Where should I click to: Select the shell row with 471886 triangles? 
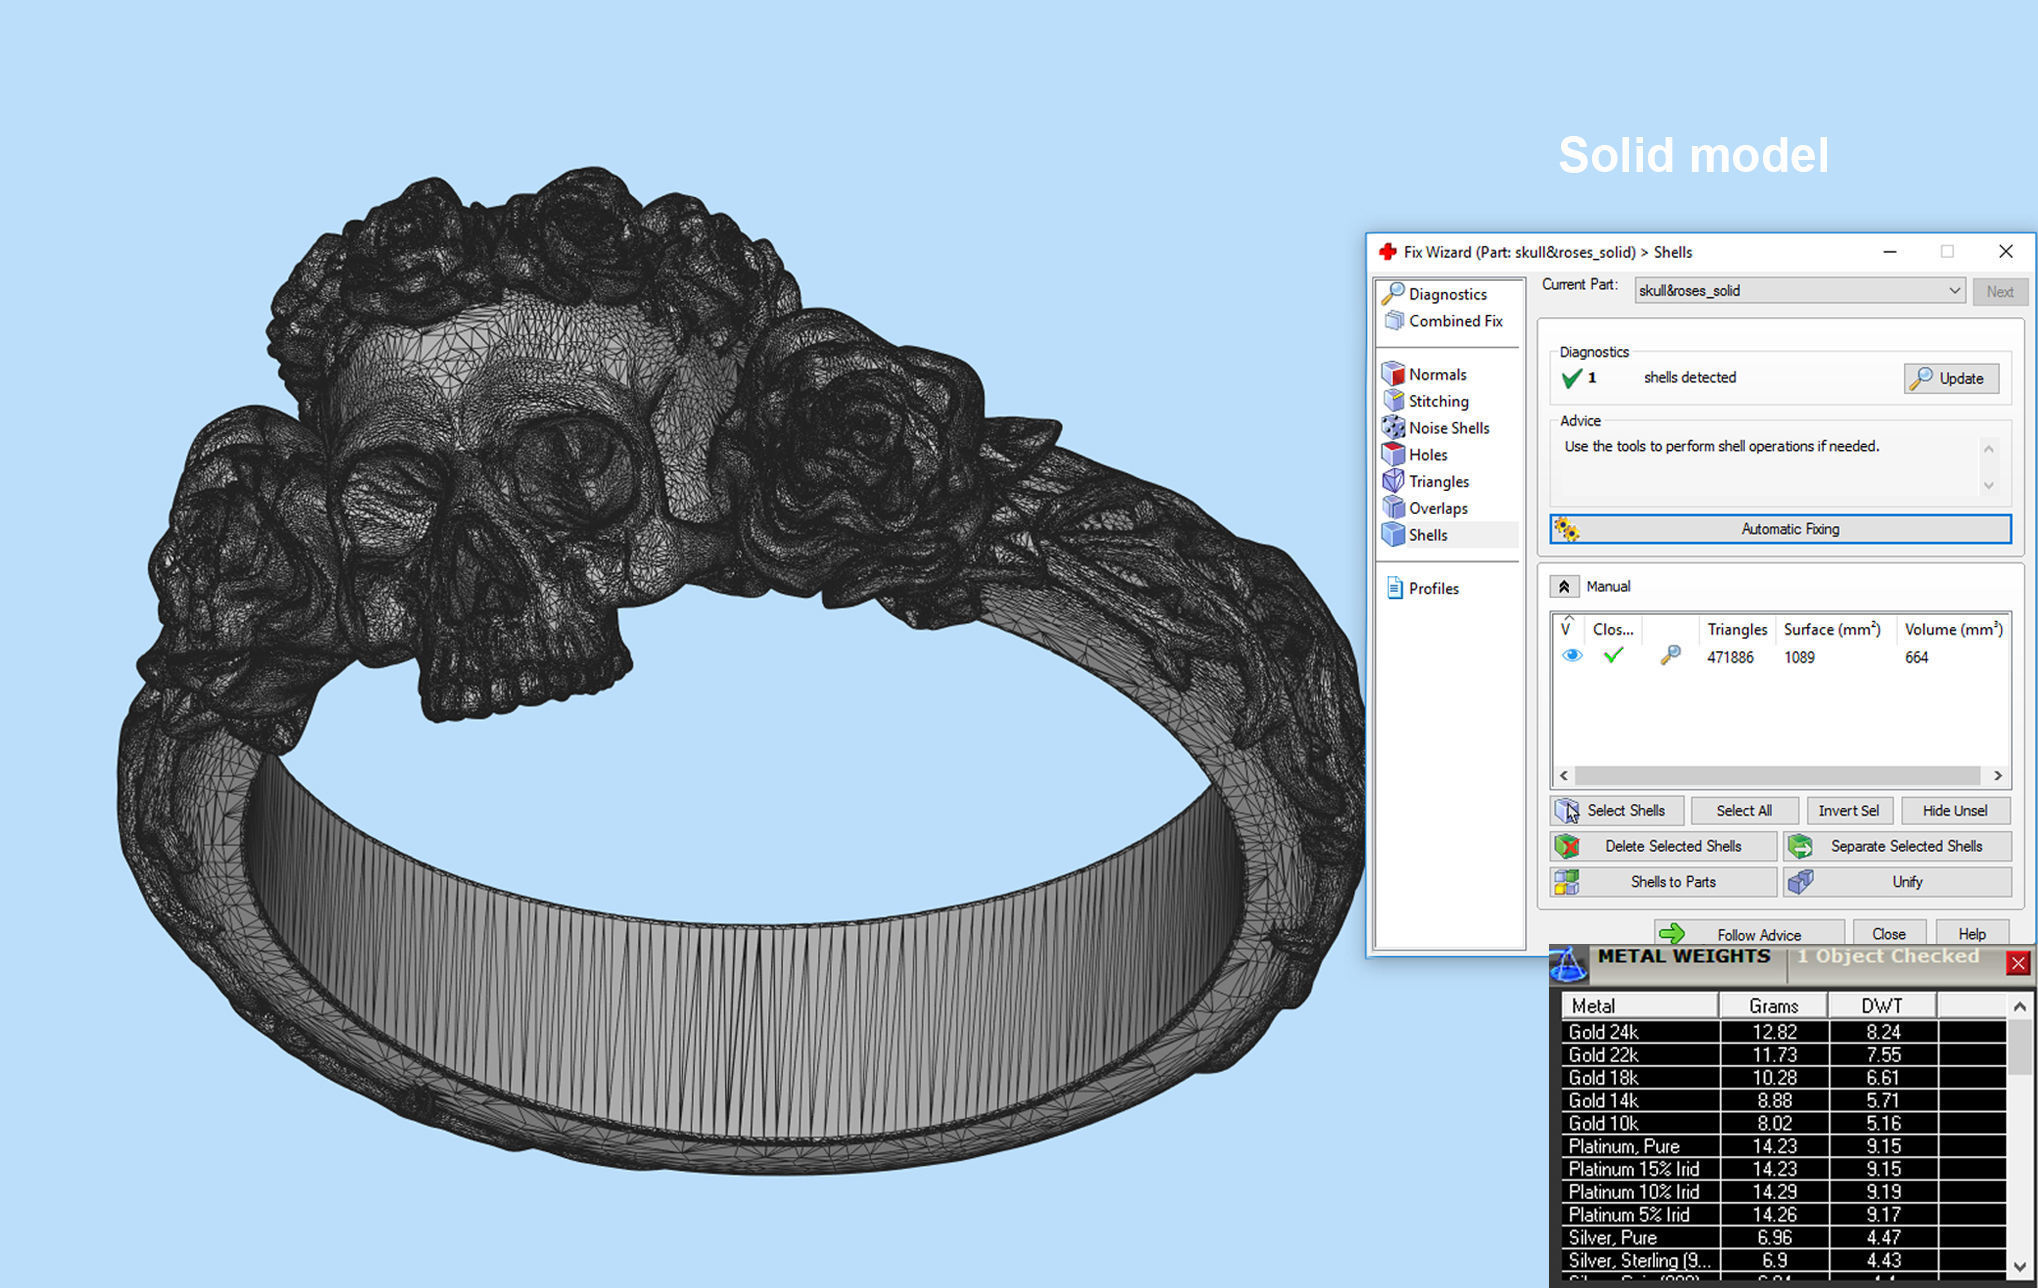(1780, 657)
